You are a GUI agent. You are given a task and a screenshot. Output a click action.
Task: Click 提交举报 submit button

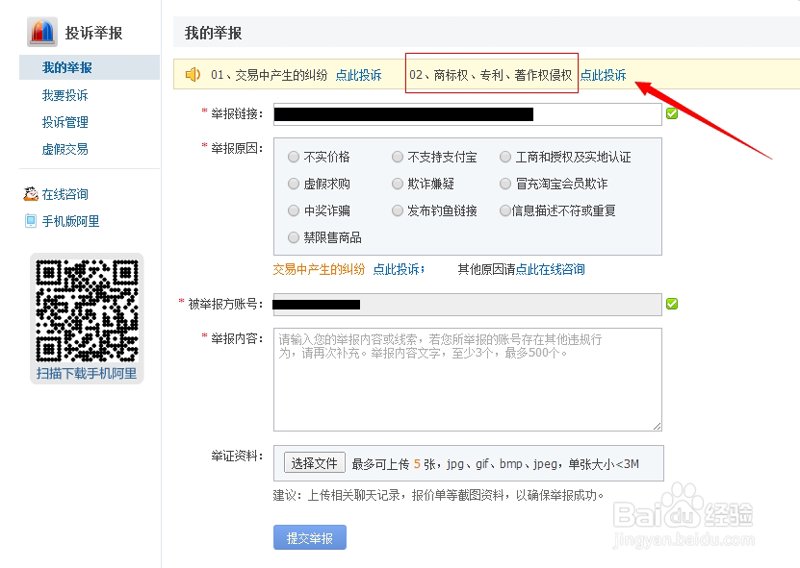click(310, 537)
